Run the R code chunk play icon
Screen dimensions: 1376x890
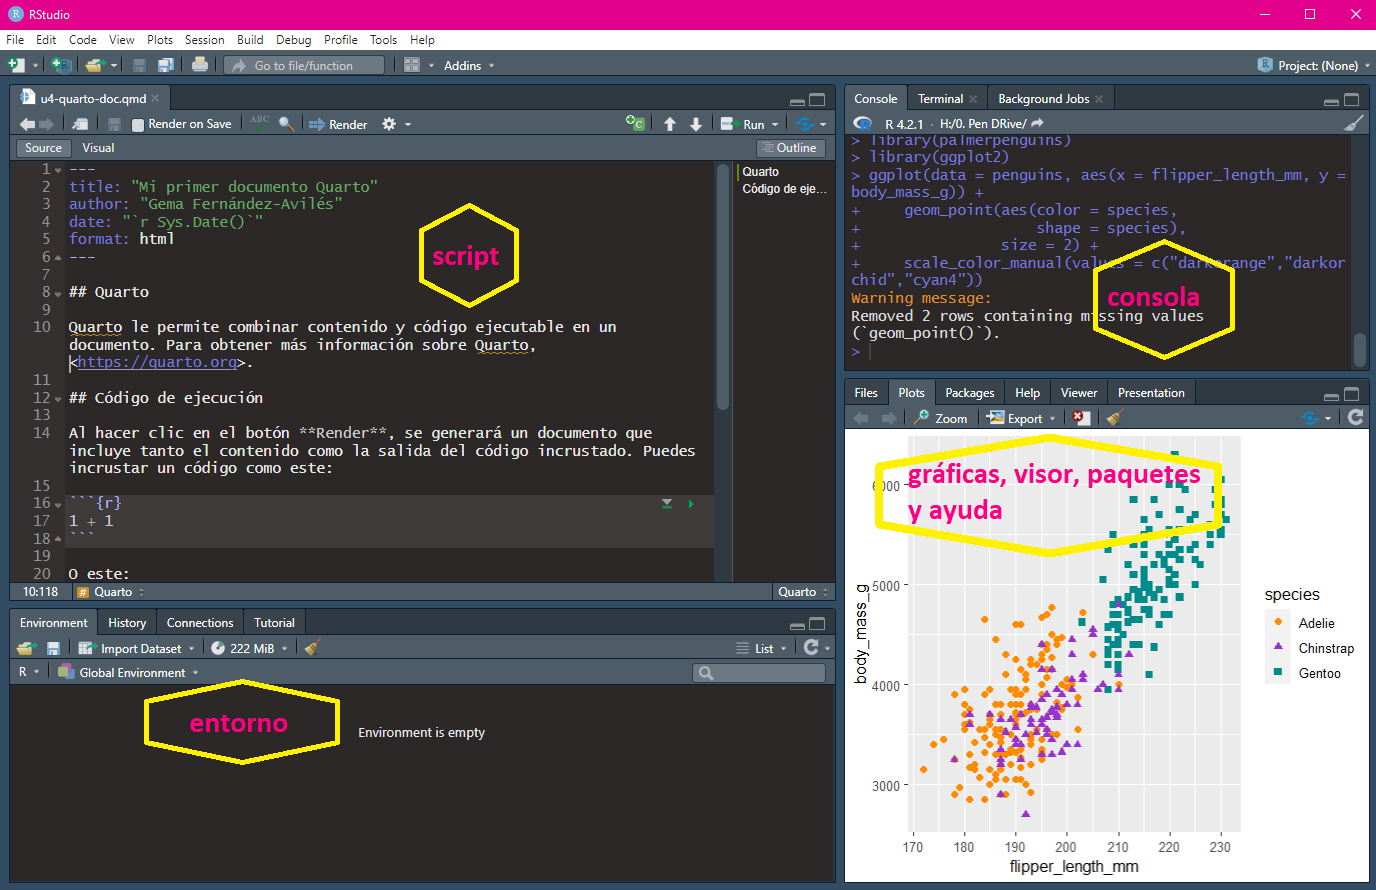point(691,504)
